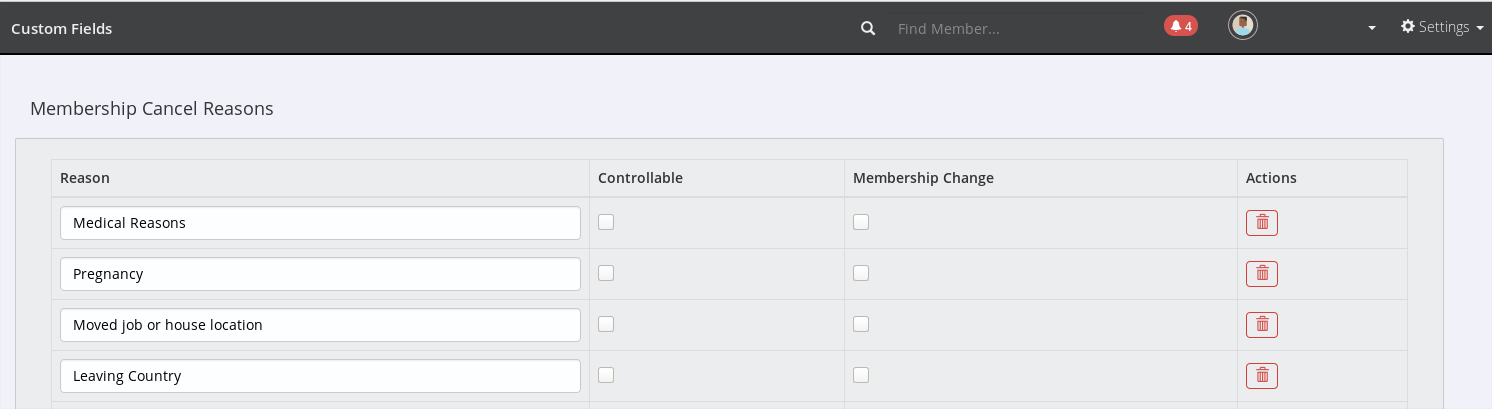The width and height of the screenshot is (1492, 409).
Task: Edit the Medical Reasons text field
Action: (320, 223)
